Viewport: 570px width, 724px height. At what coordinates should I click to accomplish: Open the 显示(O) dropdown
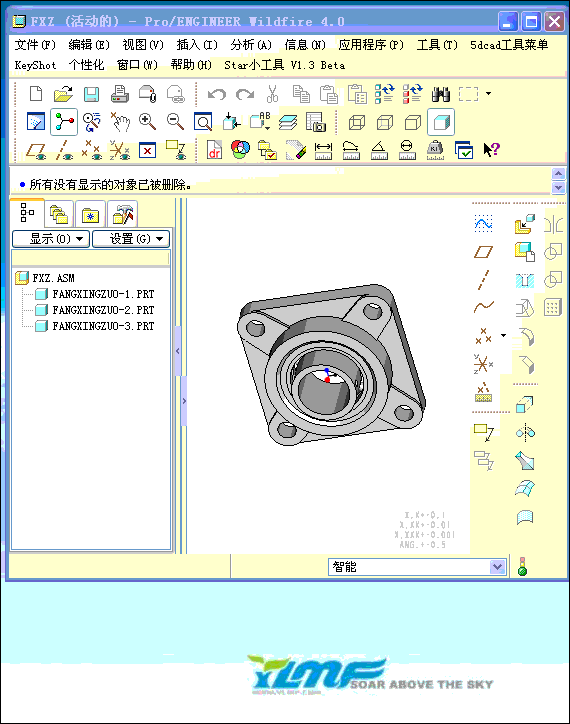click(51, 239)
